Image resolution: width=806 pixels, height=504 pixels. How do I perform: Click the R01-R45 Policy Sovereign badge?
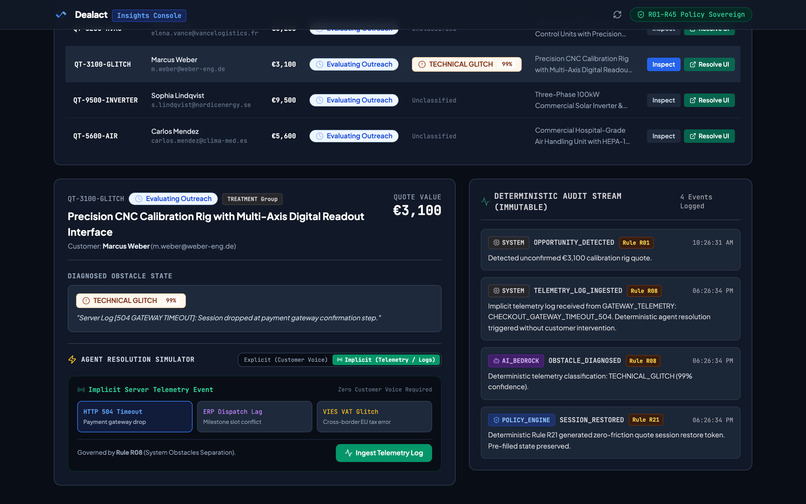(690, 15)
